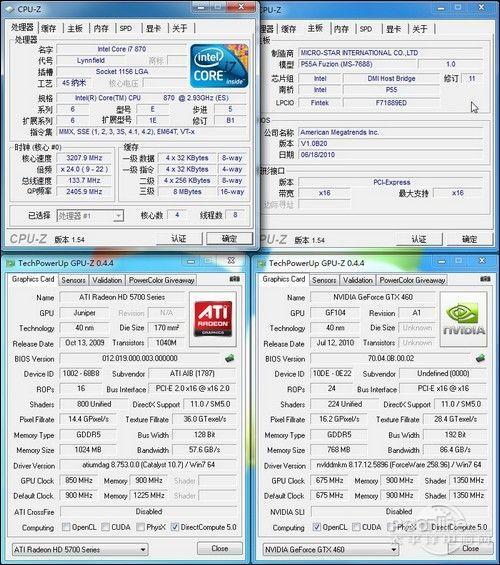Switch to SPD tab in left CPU-Z window
The image size is (500, 565).
coord(126,28)
